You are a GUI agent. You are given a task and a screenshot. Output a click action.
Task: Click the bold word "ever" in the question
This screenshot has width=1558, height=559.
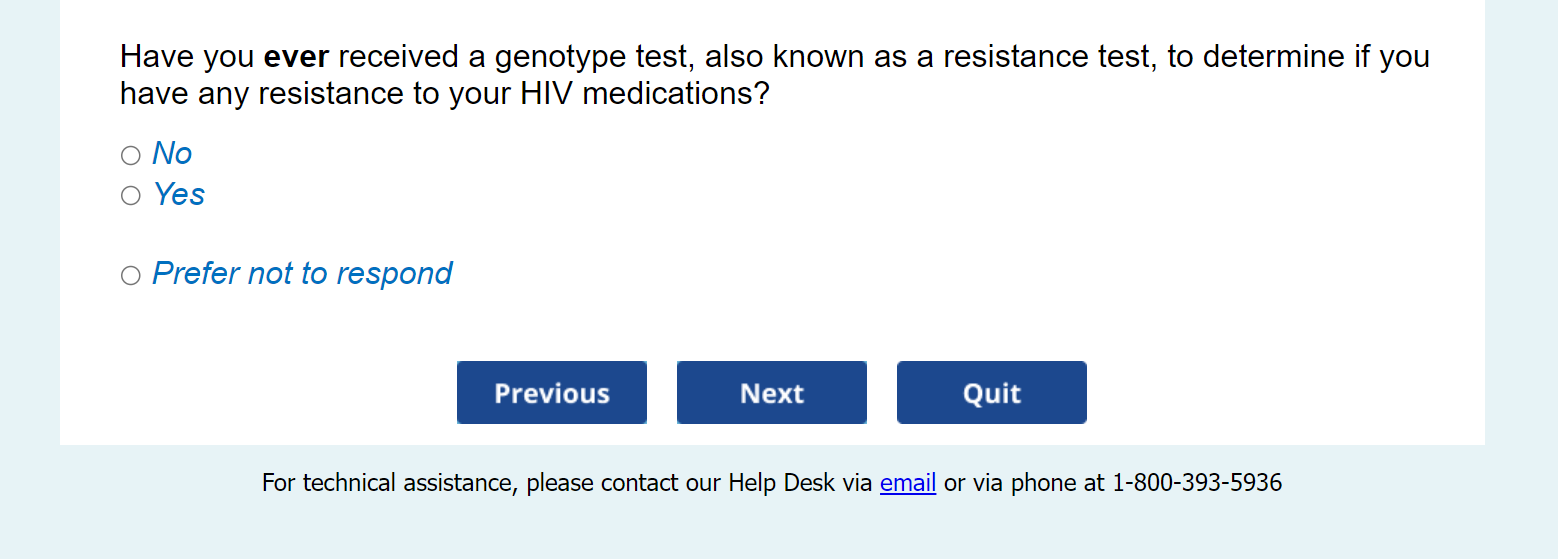(296, 57)
